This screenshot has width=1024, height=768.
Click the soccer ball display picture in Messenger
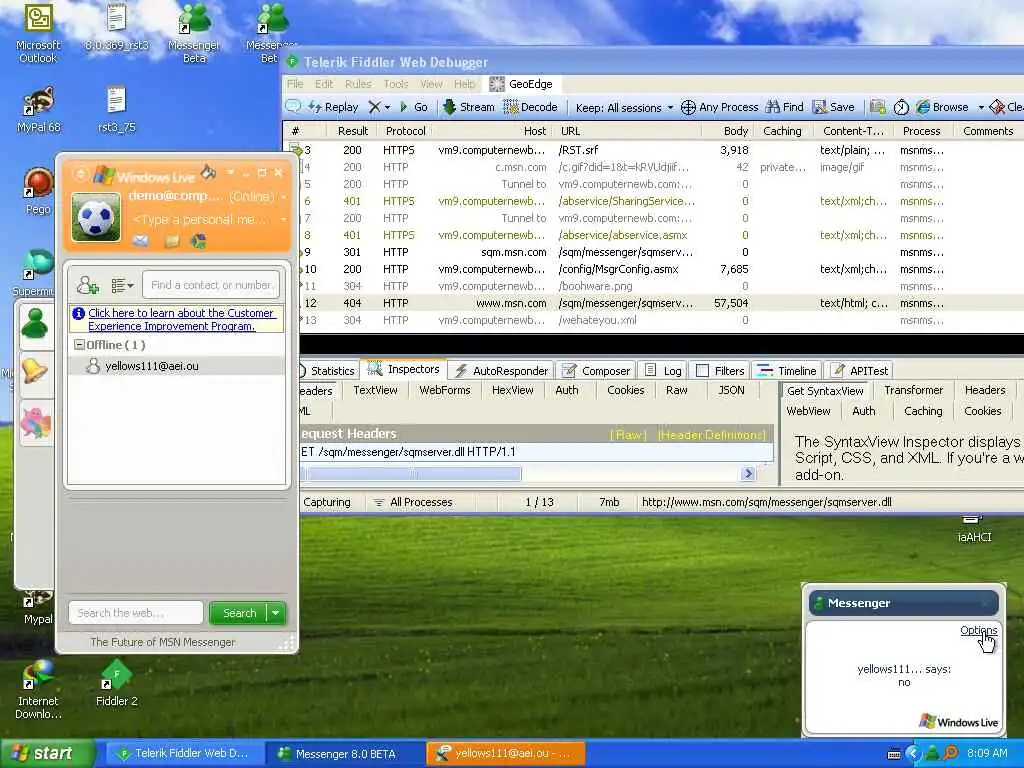tap(96, 217)
